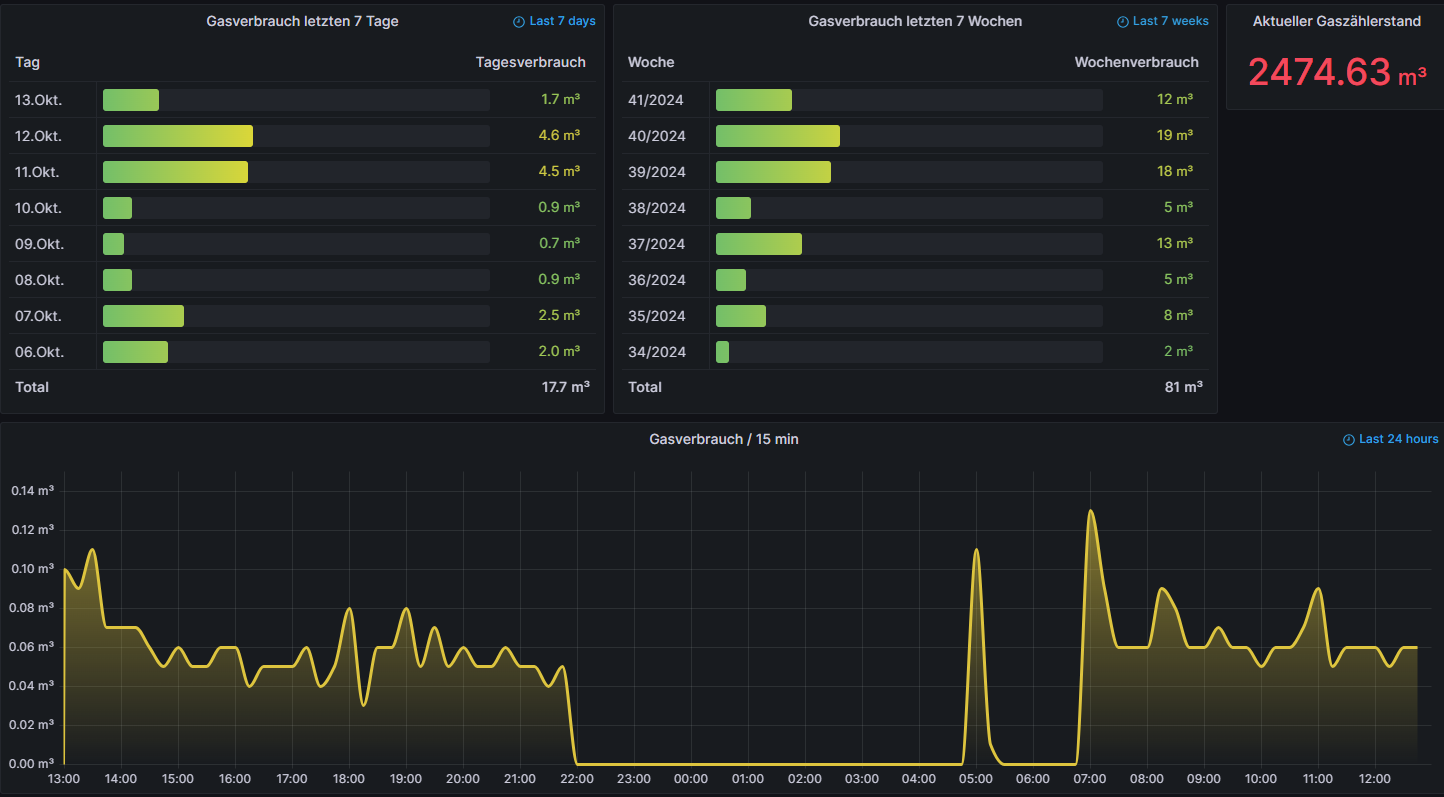Click the 10.Okt. row label
Image resolution: width=1444 pixels, height=797 pixels.
pos(38,208)
